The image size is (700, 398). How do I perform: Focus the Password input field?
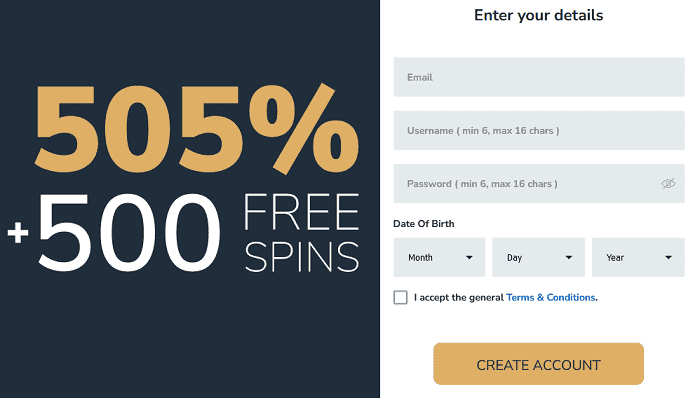pos(539,183)
